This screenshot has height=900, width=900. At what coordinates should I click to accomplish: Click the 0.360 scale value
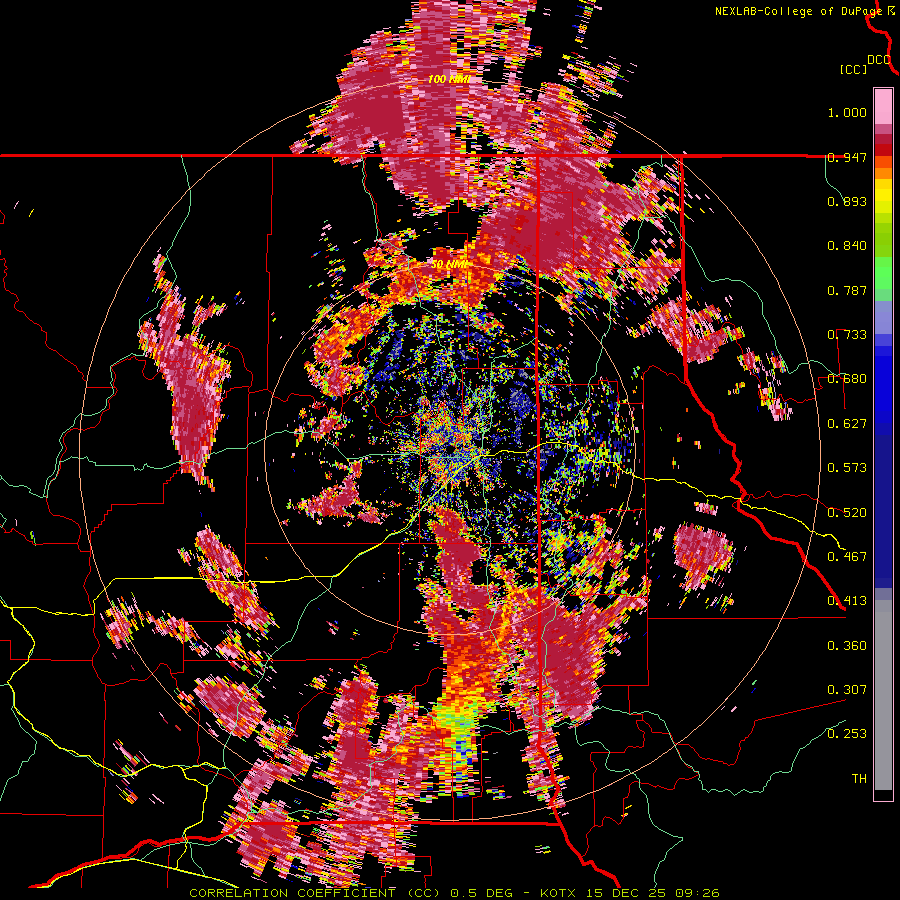coord(847,646)
